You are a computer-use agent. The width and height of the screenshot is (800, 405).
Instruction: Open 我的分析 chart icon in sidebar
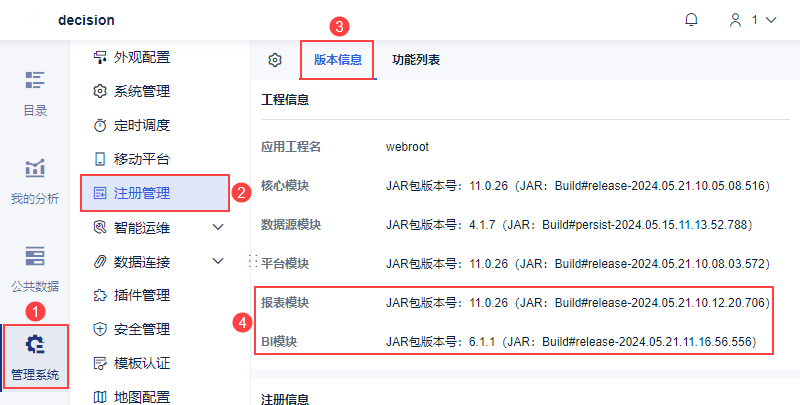tap(35, 168)
